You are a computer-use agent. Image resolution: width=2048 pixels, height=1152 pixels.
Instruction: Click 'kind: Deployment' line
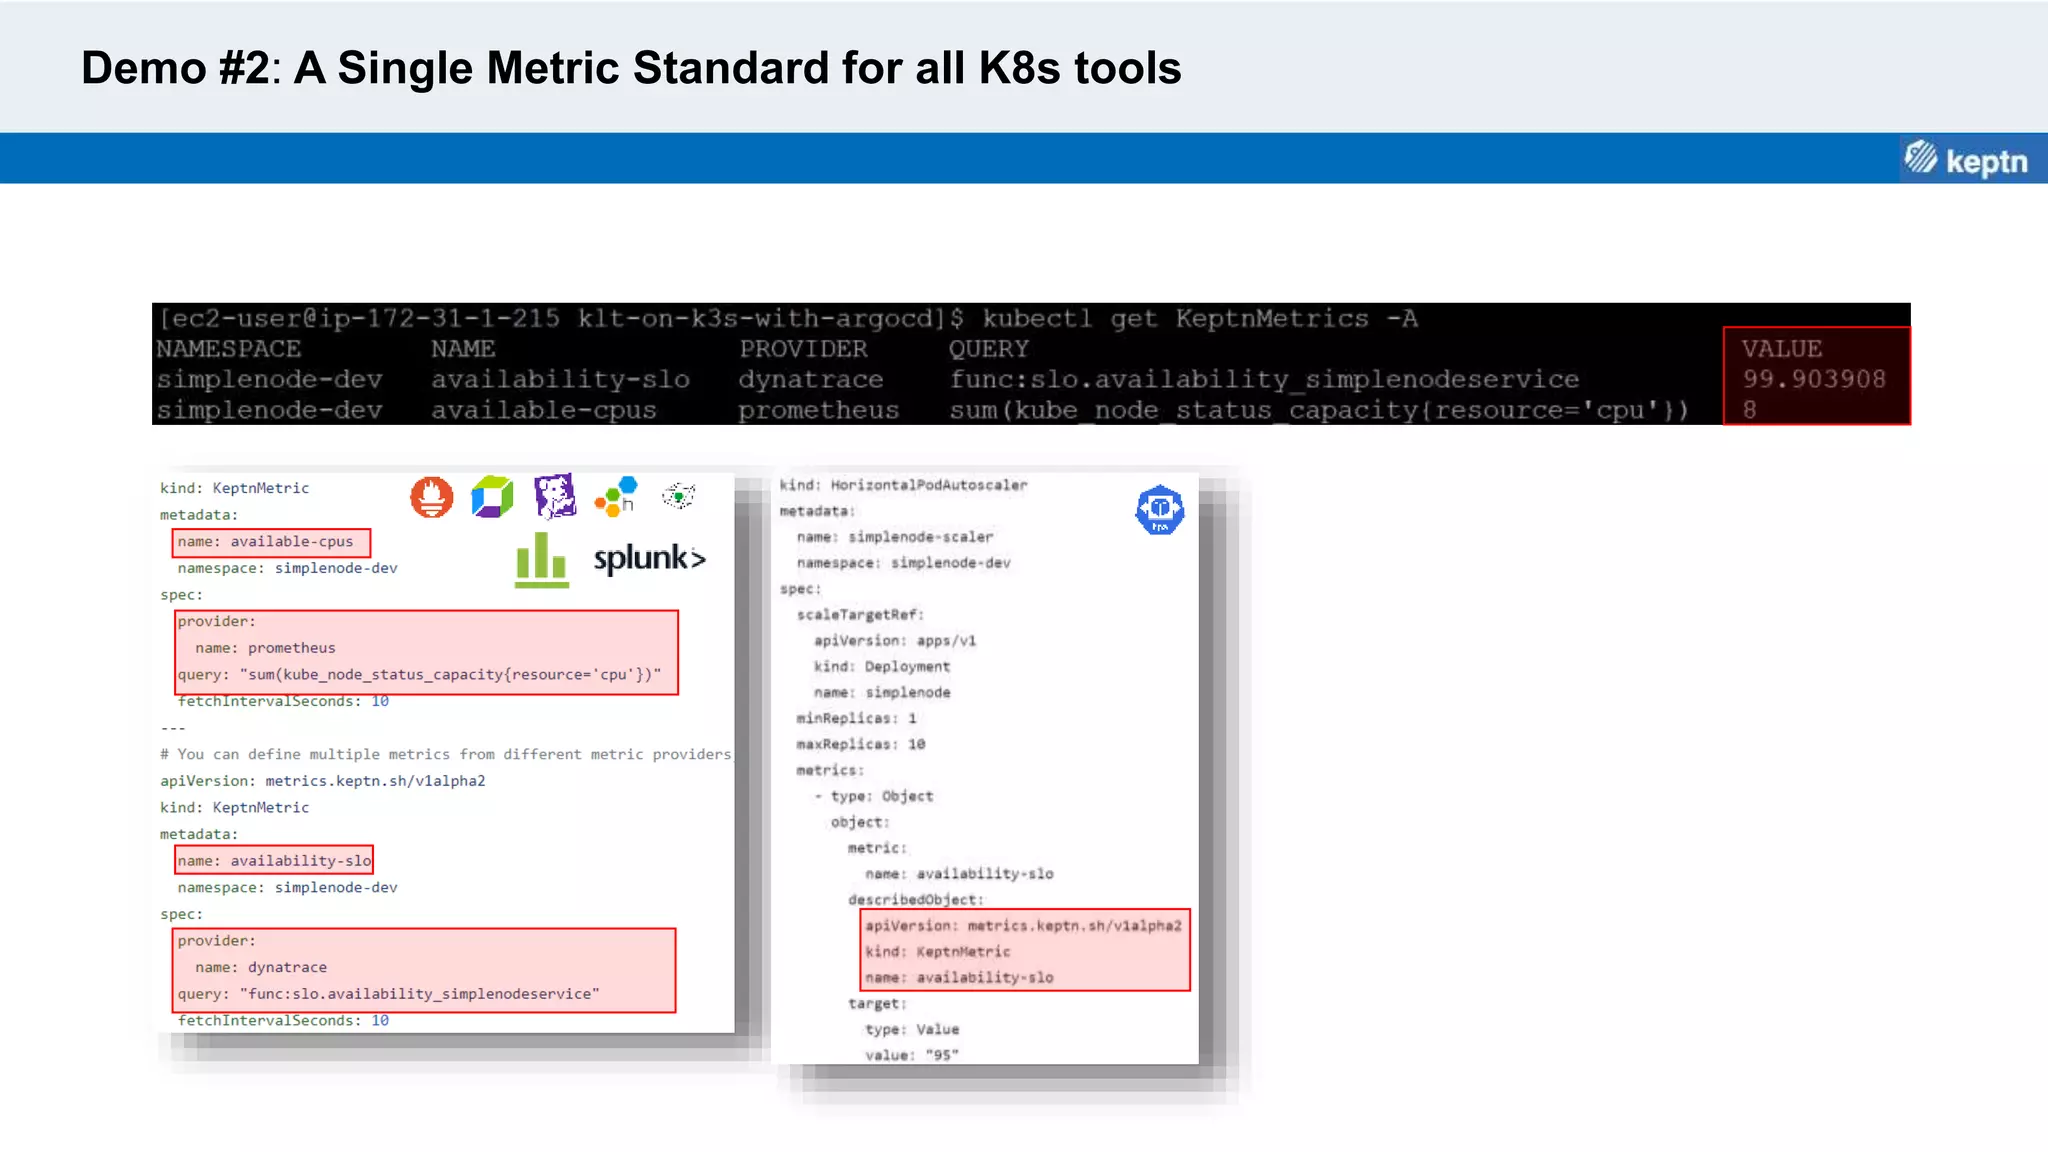881,666
